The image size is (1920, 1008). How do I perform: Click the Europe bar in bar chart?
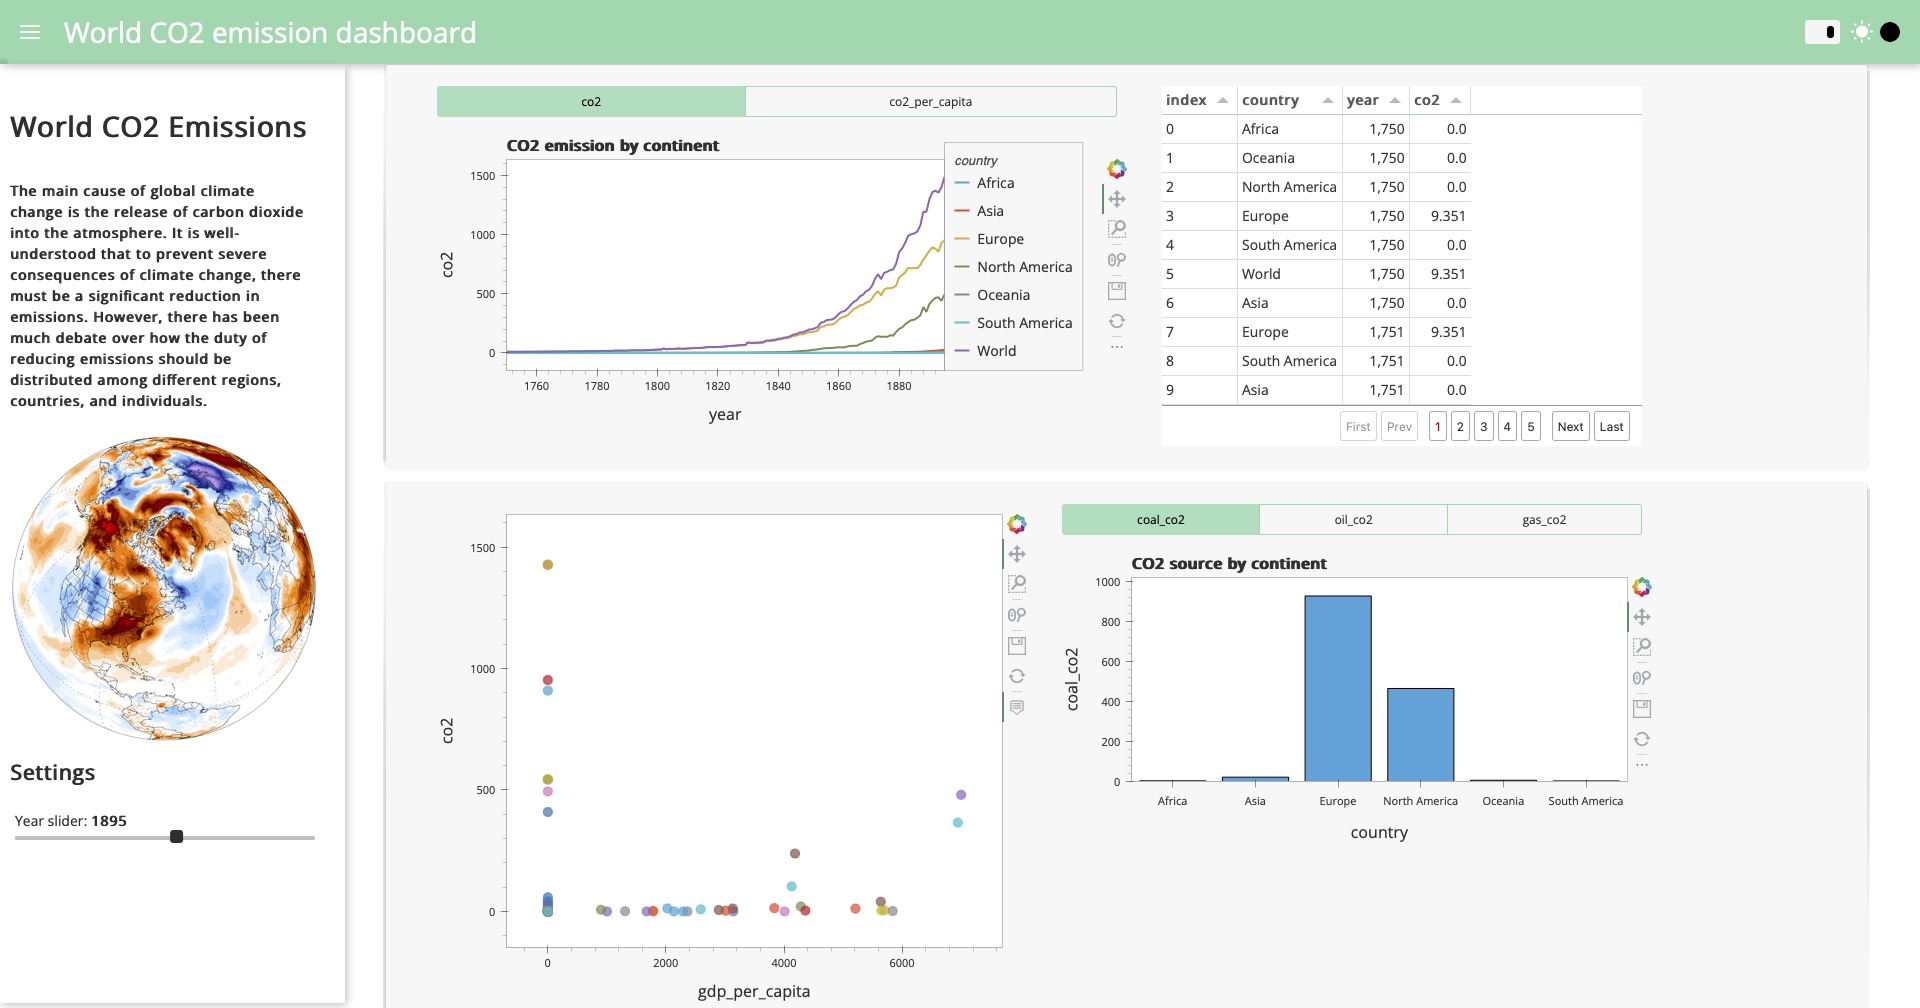click(1338, 688)
